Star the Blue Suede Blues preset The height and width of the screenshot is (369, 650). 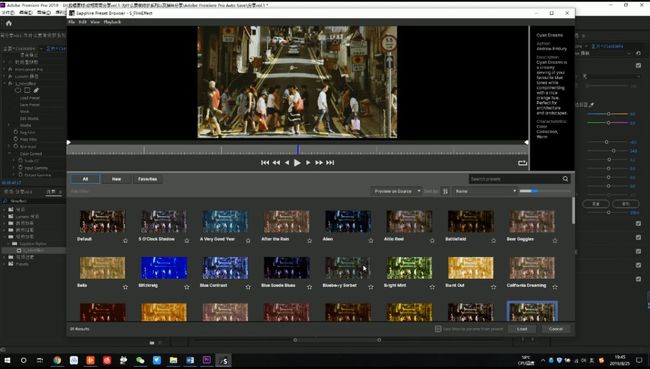(309, 287)
